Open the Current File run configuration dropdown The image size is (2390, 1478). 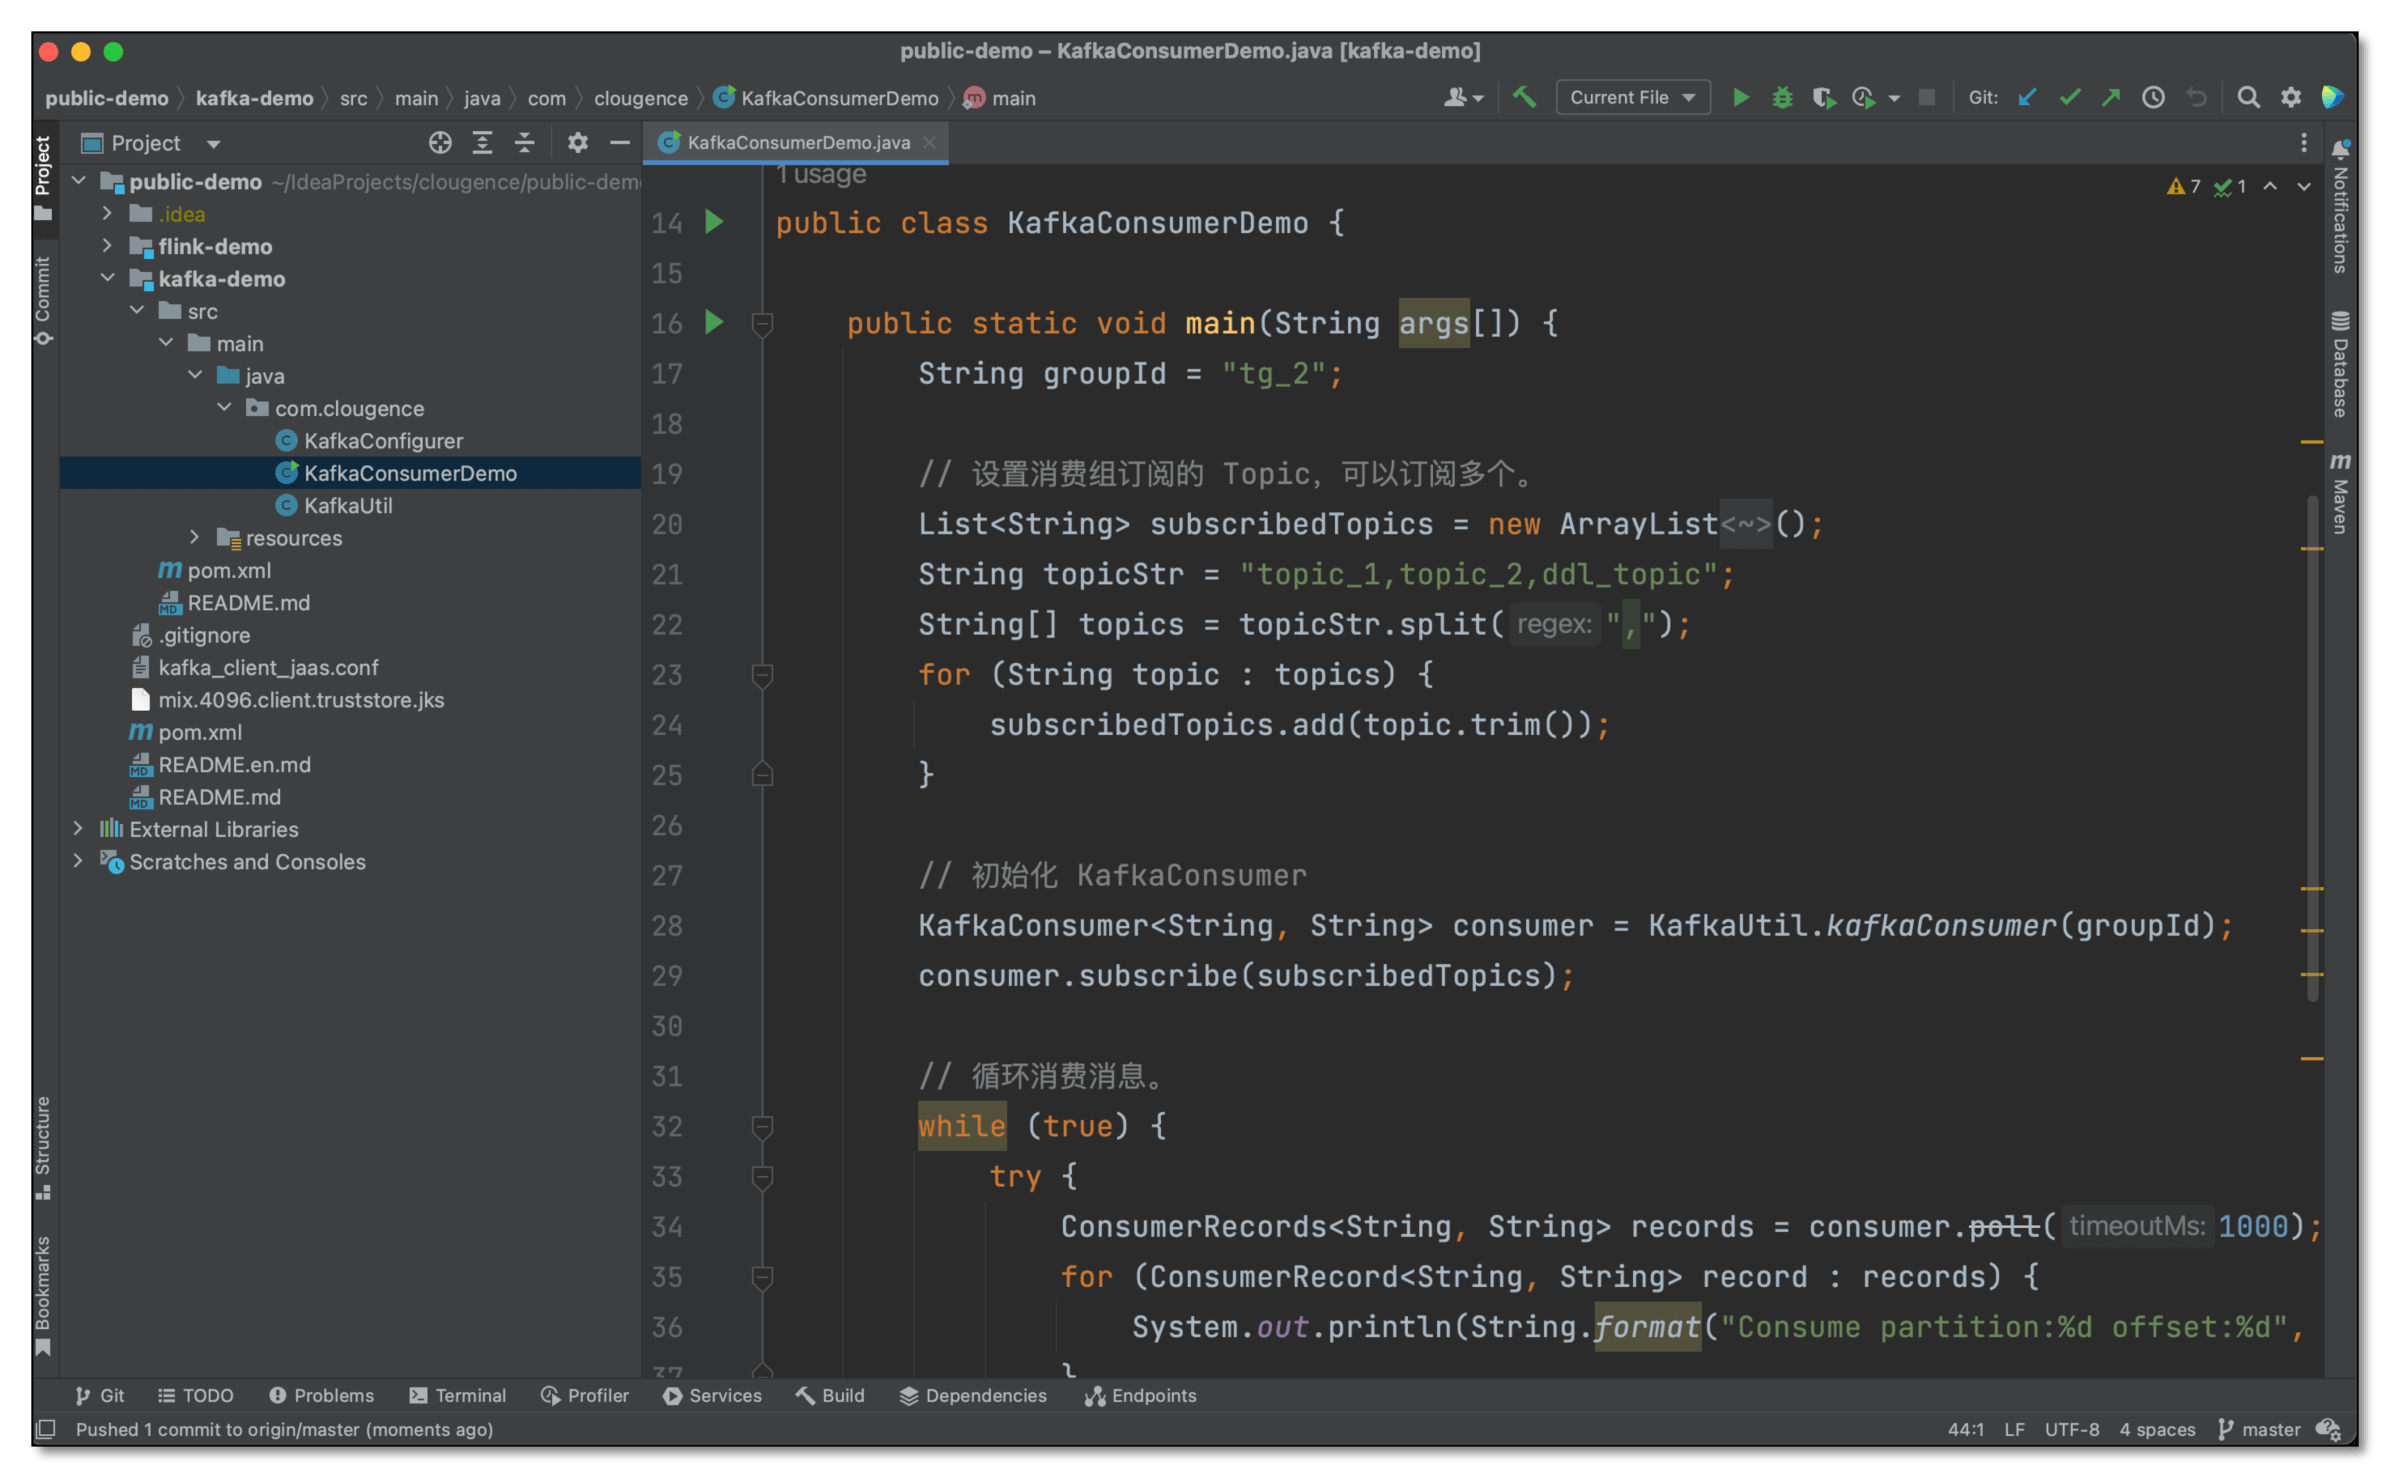(1632, 97)
